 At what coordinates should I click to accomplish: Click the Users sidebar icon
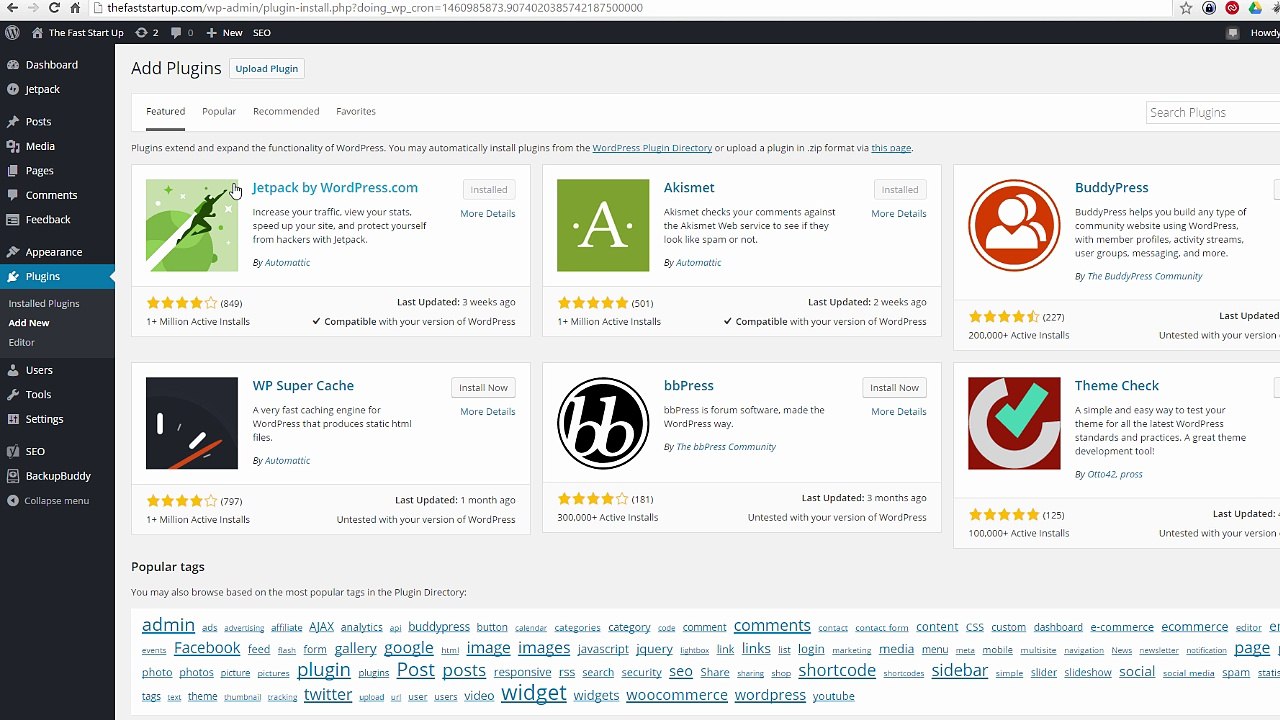(x=13, y=370)
